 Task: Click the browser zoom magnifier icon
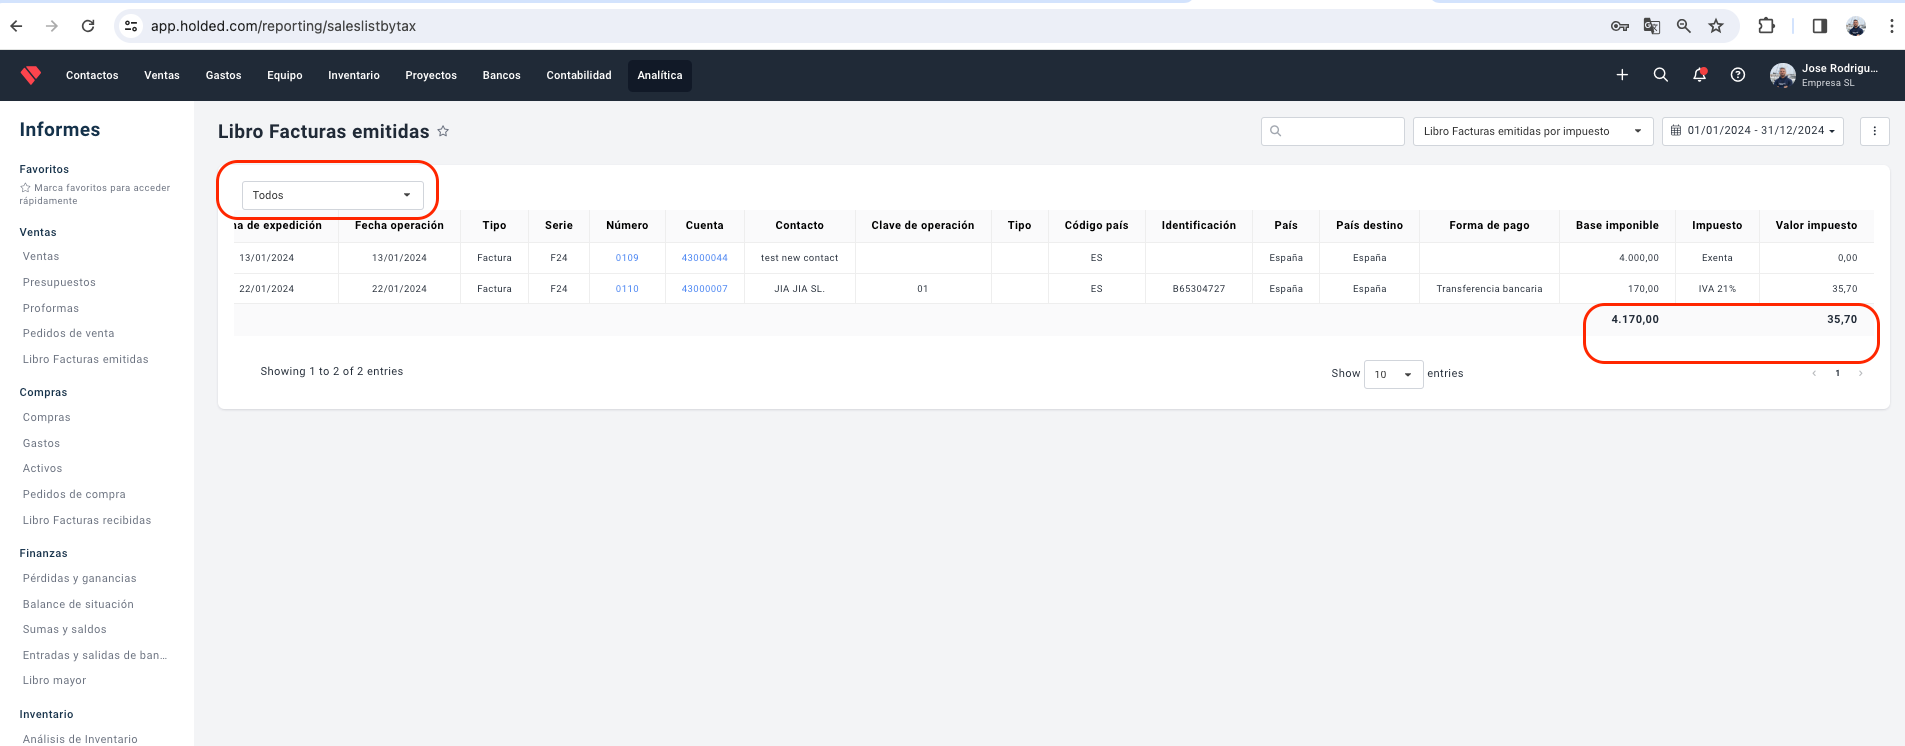1684,26
